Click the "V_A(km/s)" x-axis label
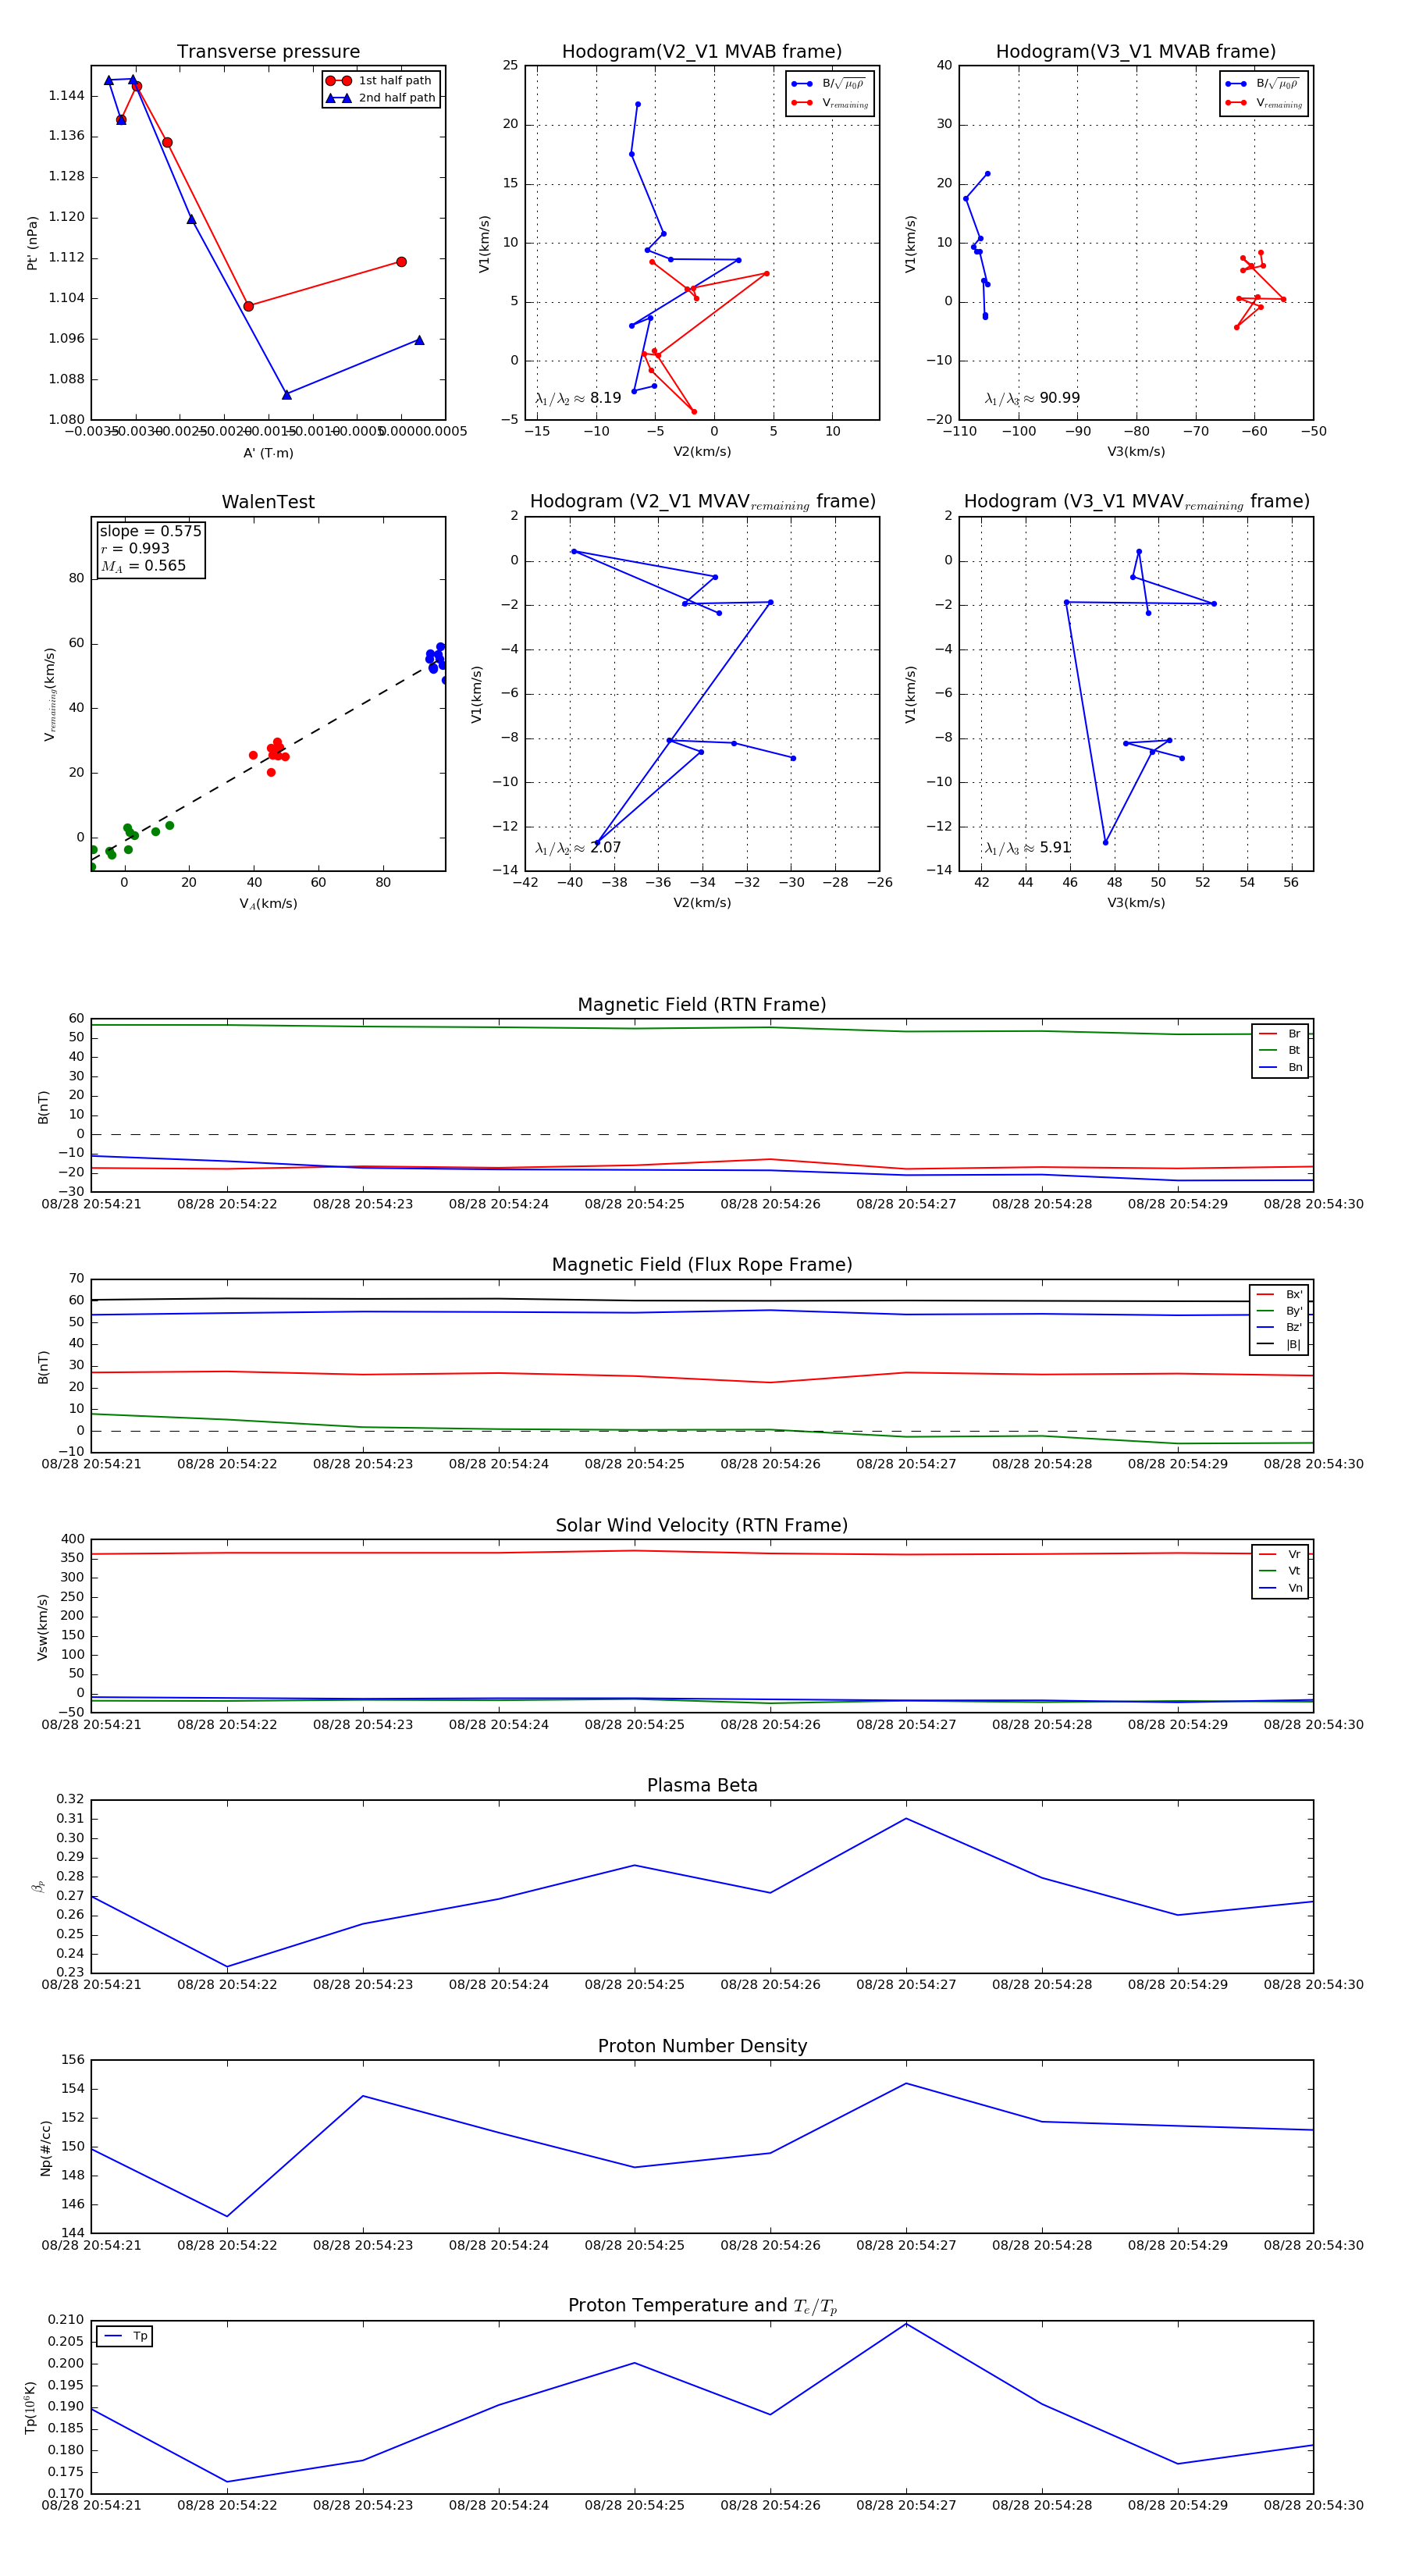1405x2576 pixels. pos(268,903)
